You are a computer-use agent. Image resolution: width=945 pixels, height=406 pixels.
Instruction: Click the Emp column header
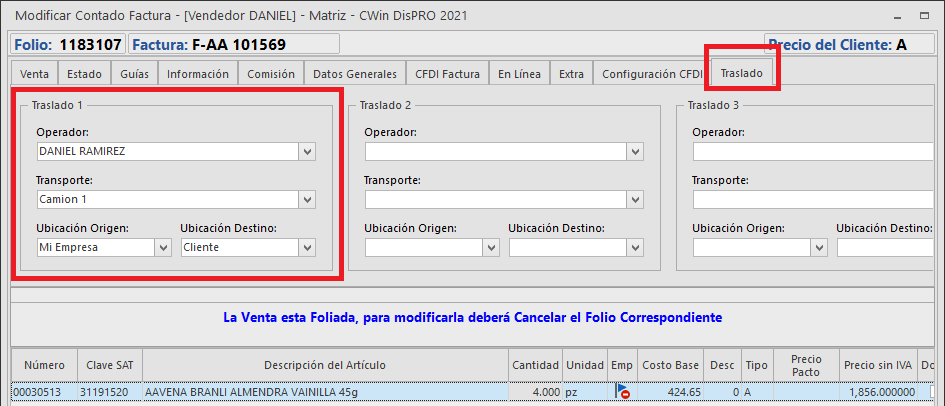click(x=623, y=365)
